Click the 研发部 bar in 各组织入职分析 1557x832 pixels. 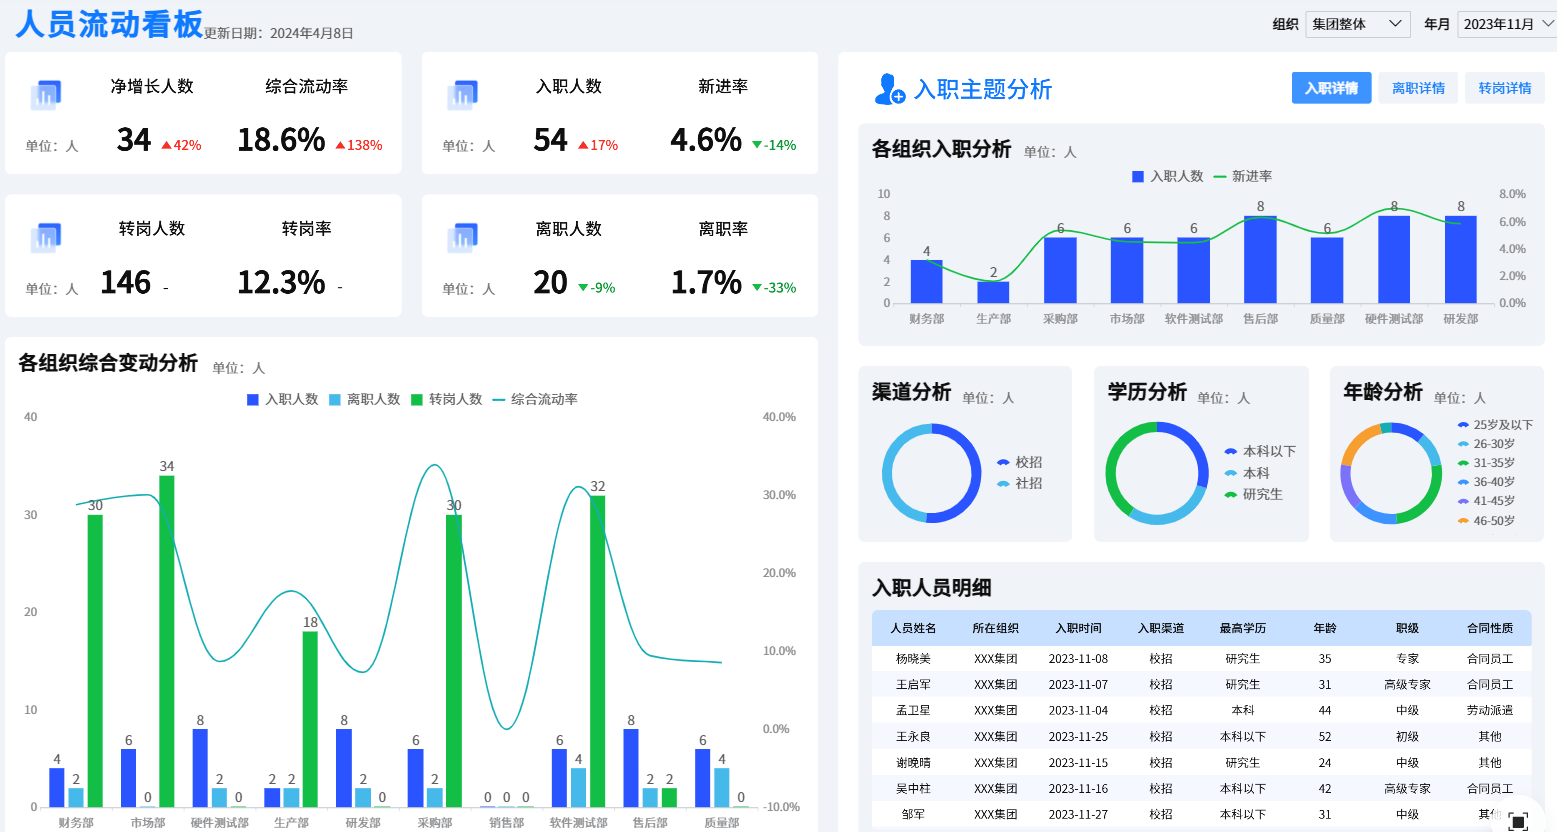coord(1461,259)
